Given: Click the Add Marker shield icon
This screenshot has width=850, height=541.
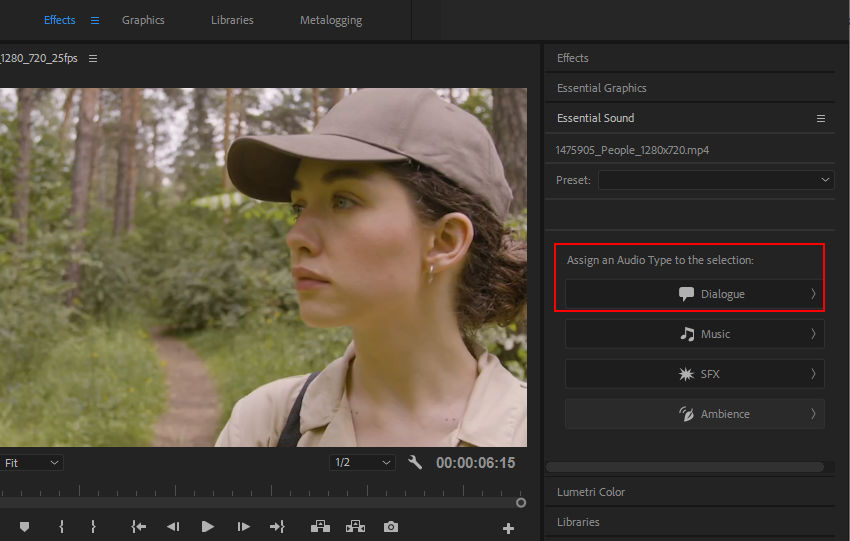Looking at the screenshot, I should (24, 526).
